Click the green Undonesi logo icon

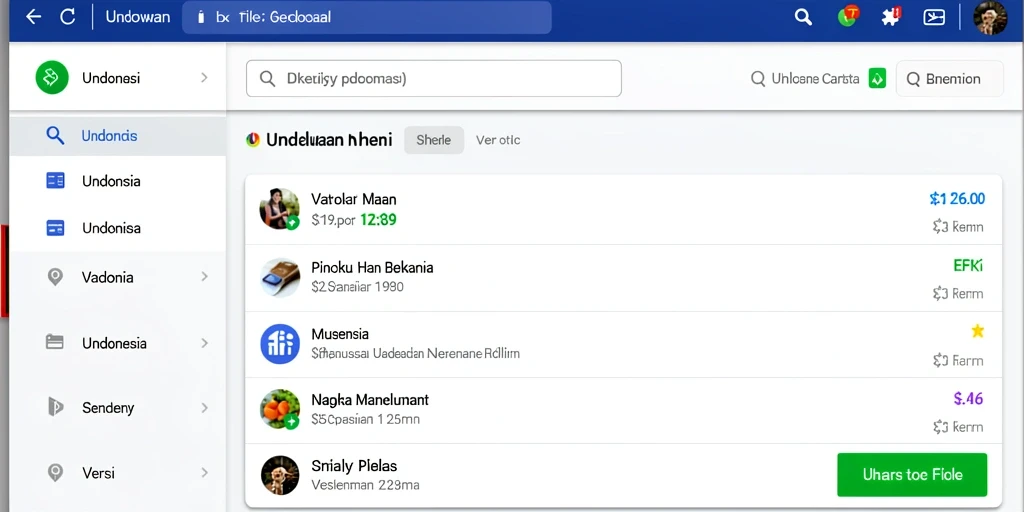[52, 78]
